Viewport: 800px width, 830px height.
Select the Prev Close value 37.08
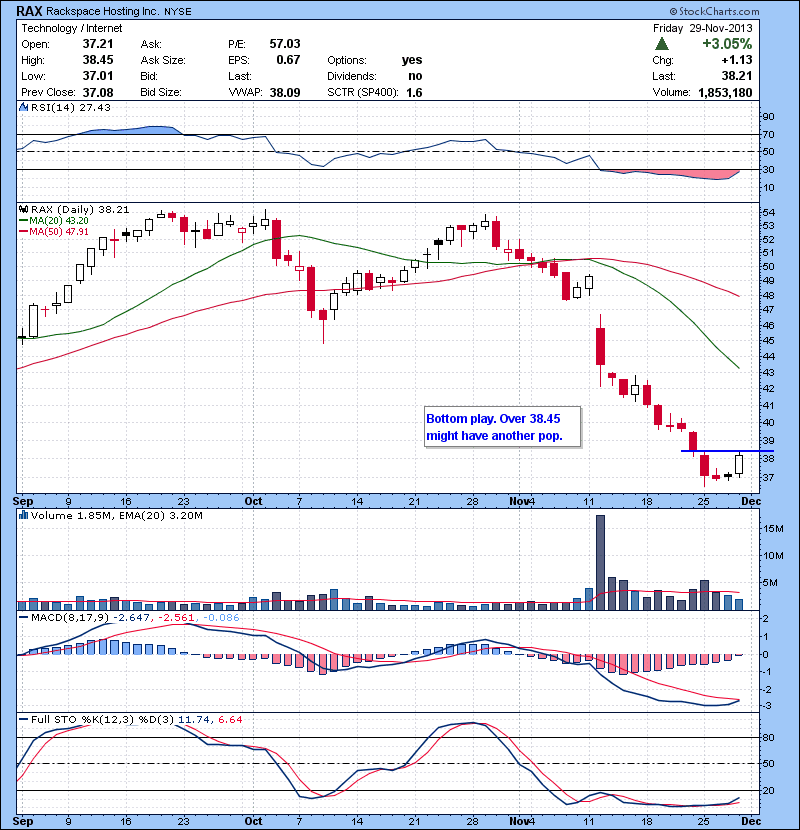click(x=98, y=92)
